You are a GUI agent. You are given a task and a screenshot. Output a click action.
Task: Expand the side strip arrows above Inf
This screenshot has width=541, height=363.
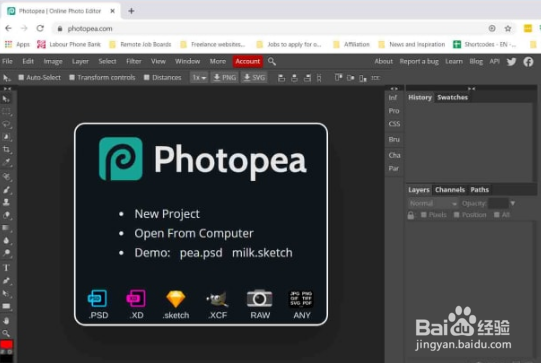click(x=394, y=89)
